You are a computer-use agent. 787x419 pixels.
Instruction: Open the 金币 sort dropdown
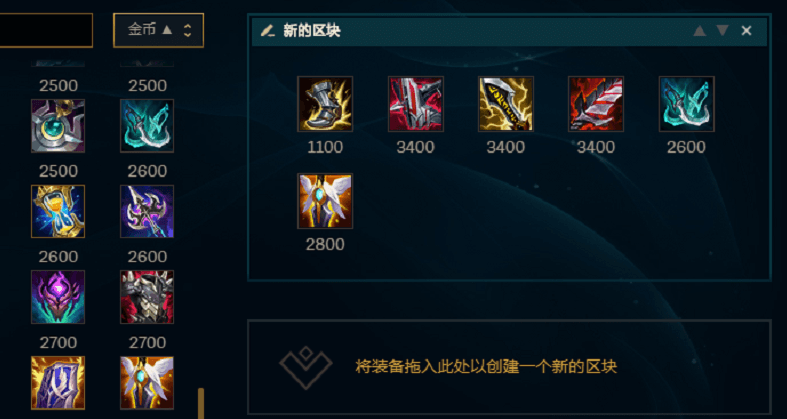[159, 30]
